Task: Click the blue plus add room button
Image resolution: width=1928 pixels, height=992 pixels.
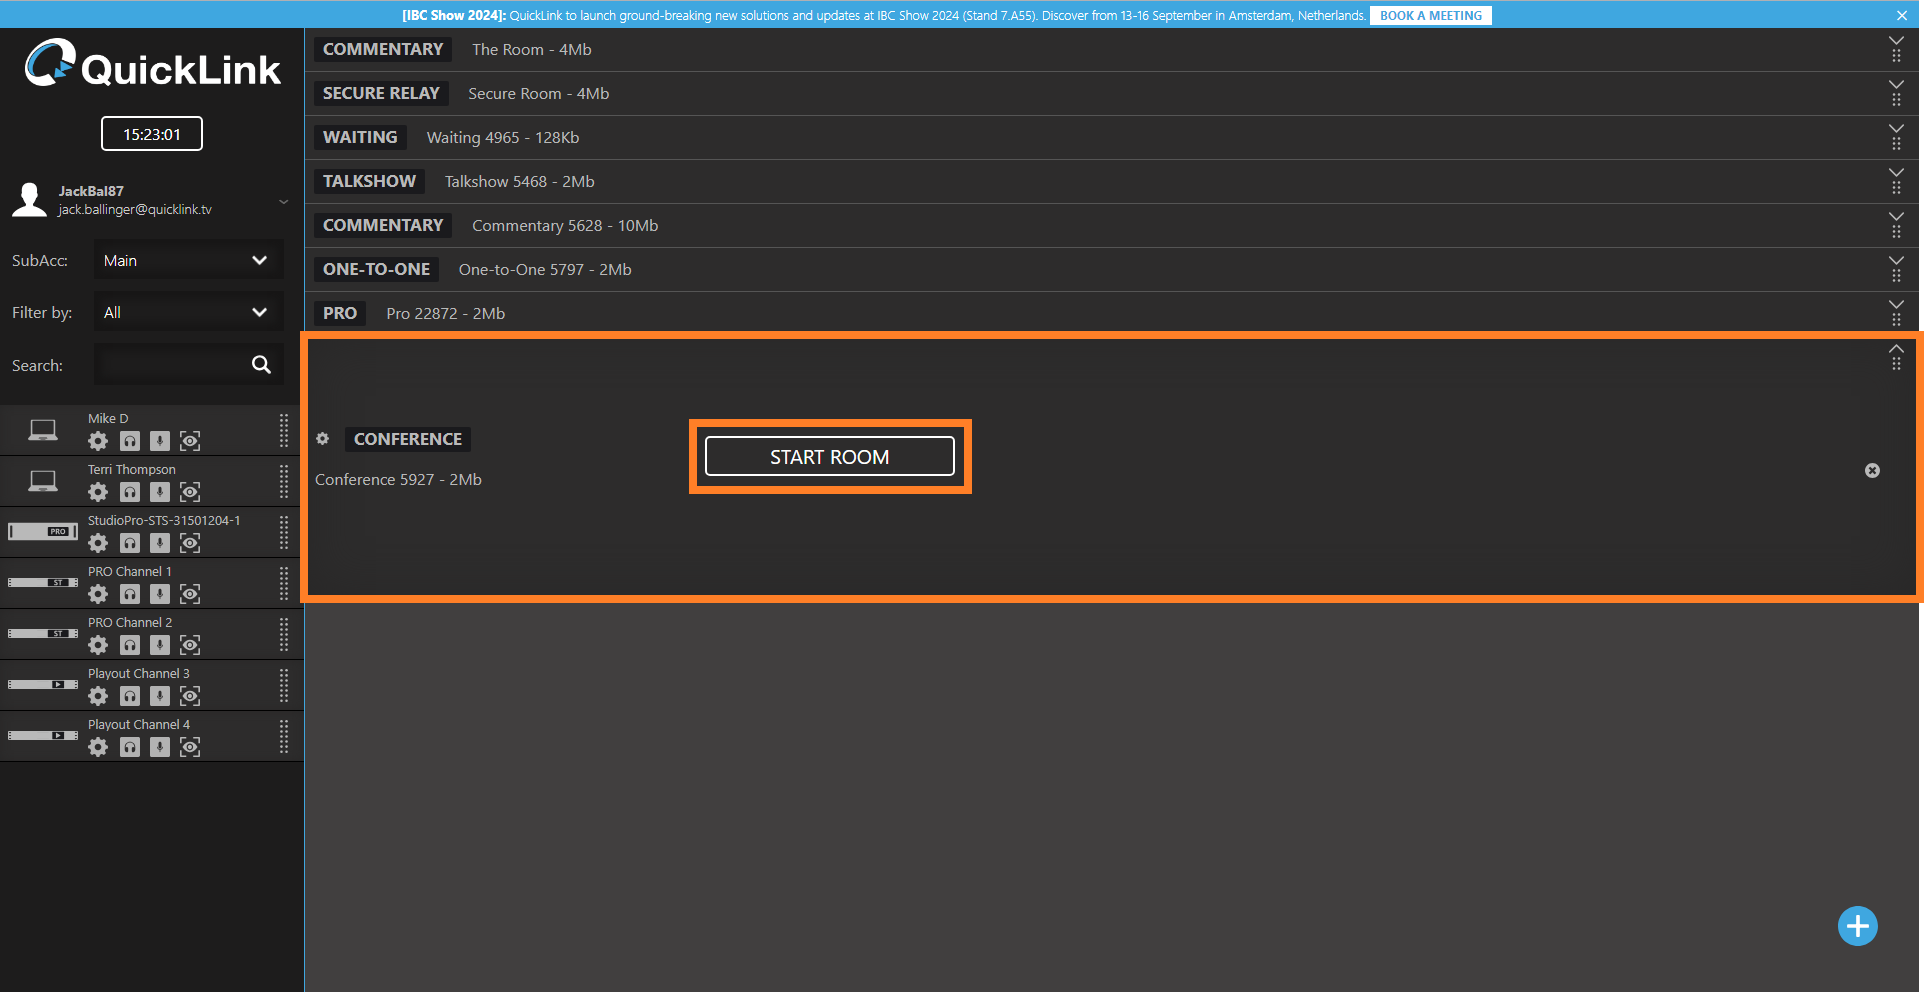Action: [x=1857, y=926]
